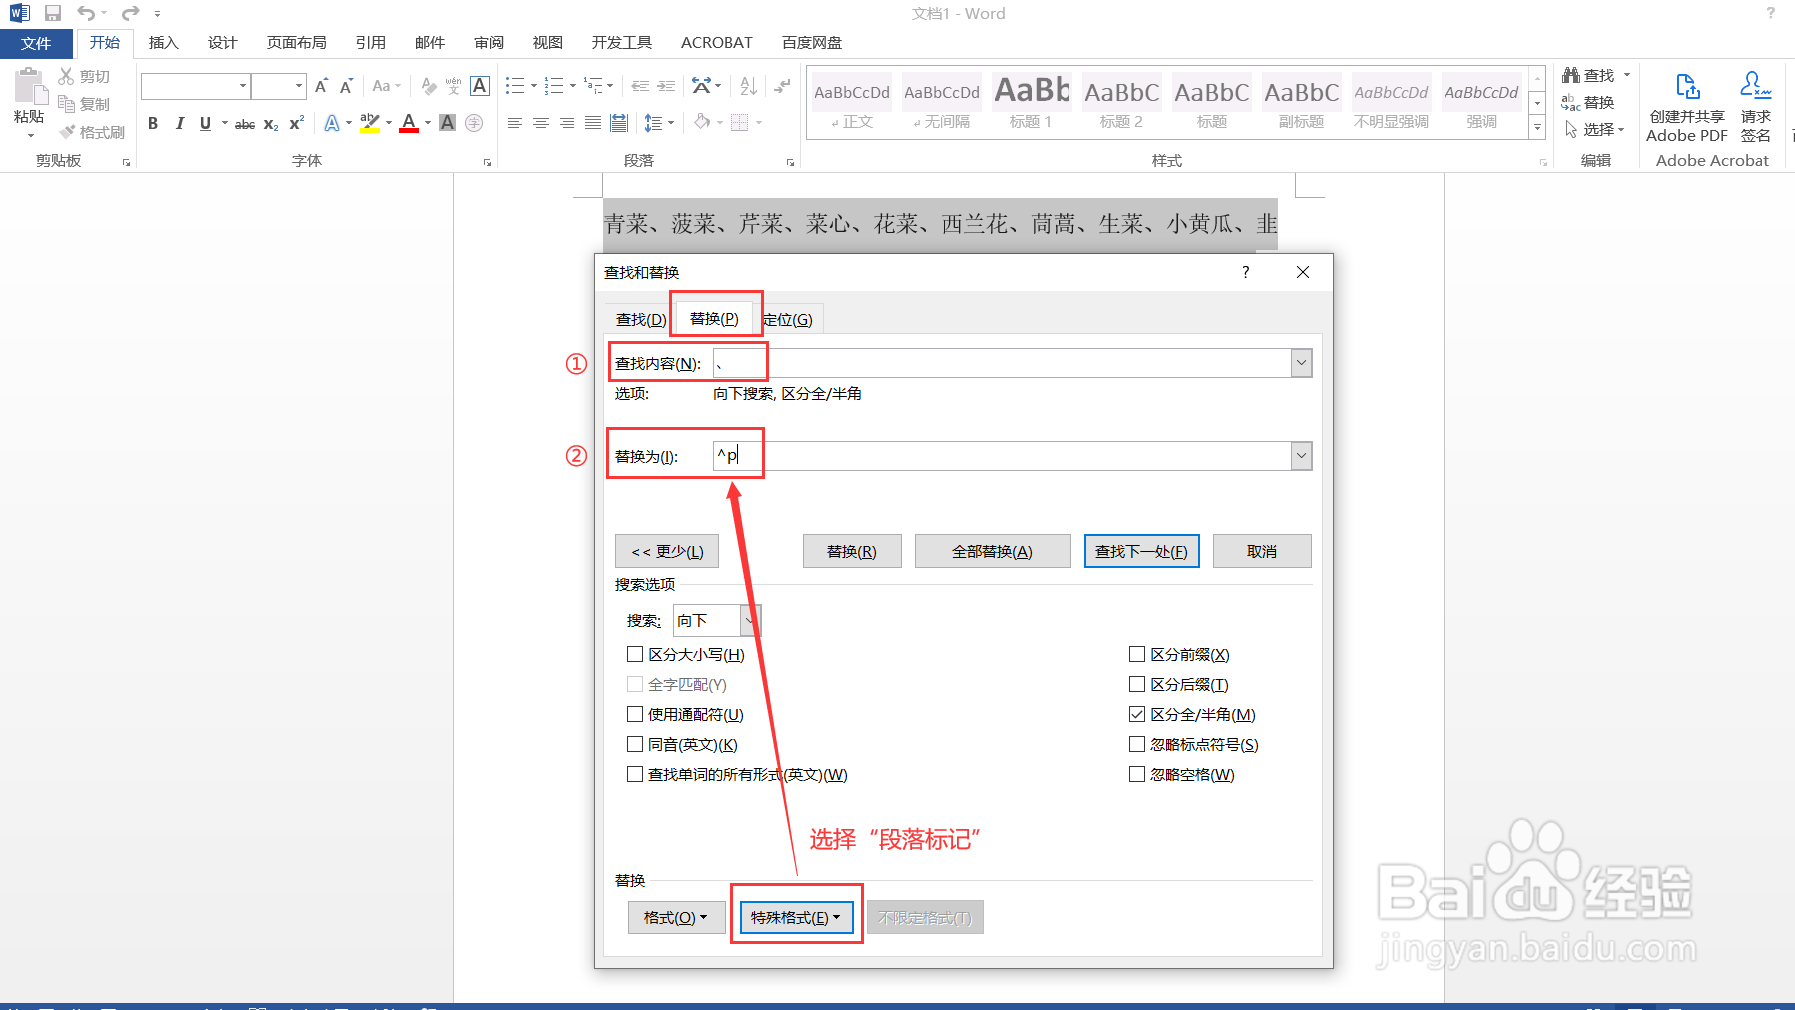
Task: Select the strikethrough icon
Action: point(243,123)
